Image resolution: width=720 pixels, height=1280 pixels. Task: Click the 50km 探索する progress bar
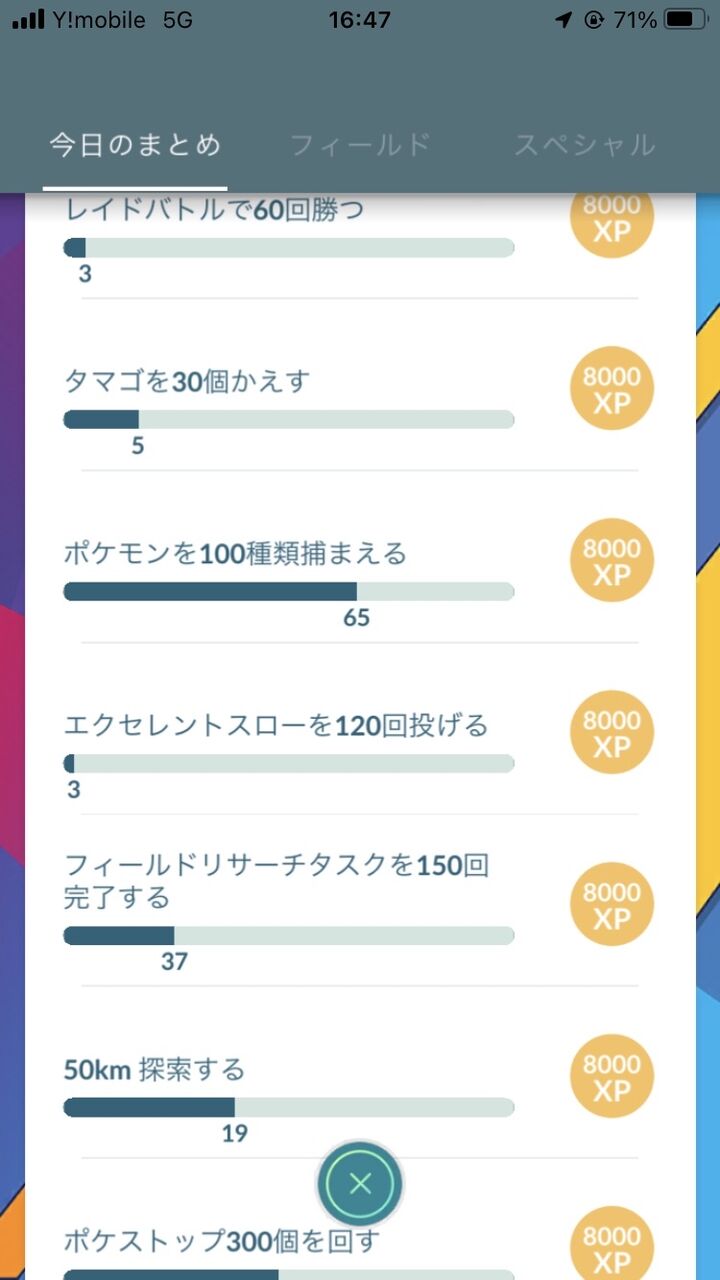288,1107
